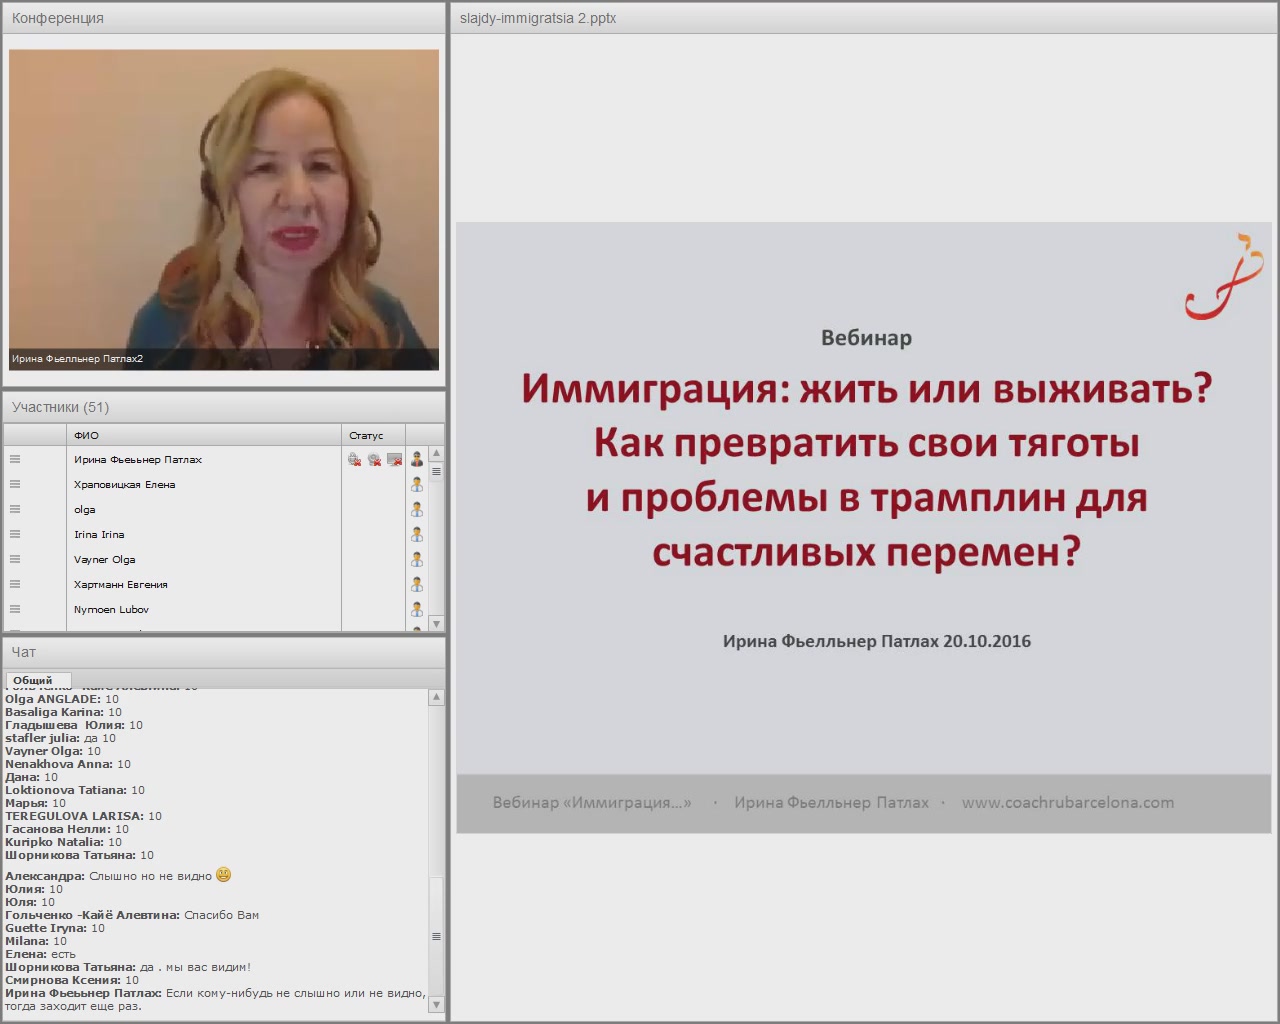Click user avatar icon for Nymoen Lubov
Screen dimensions: 1280x1024
417,609
